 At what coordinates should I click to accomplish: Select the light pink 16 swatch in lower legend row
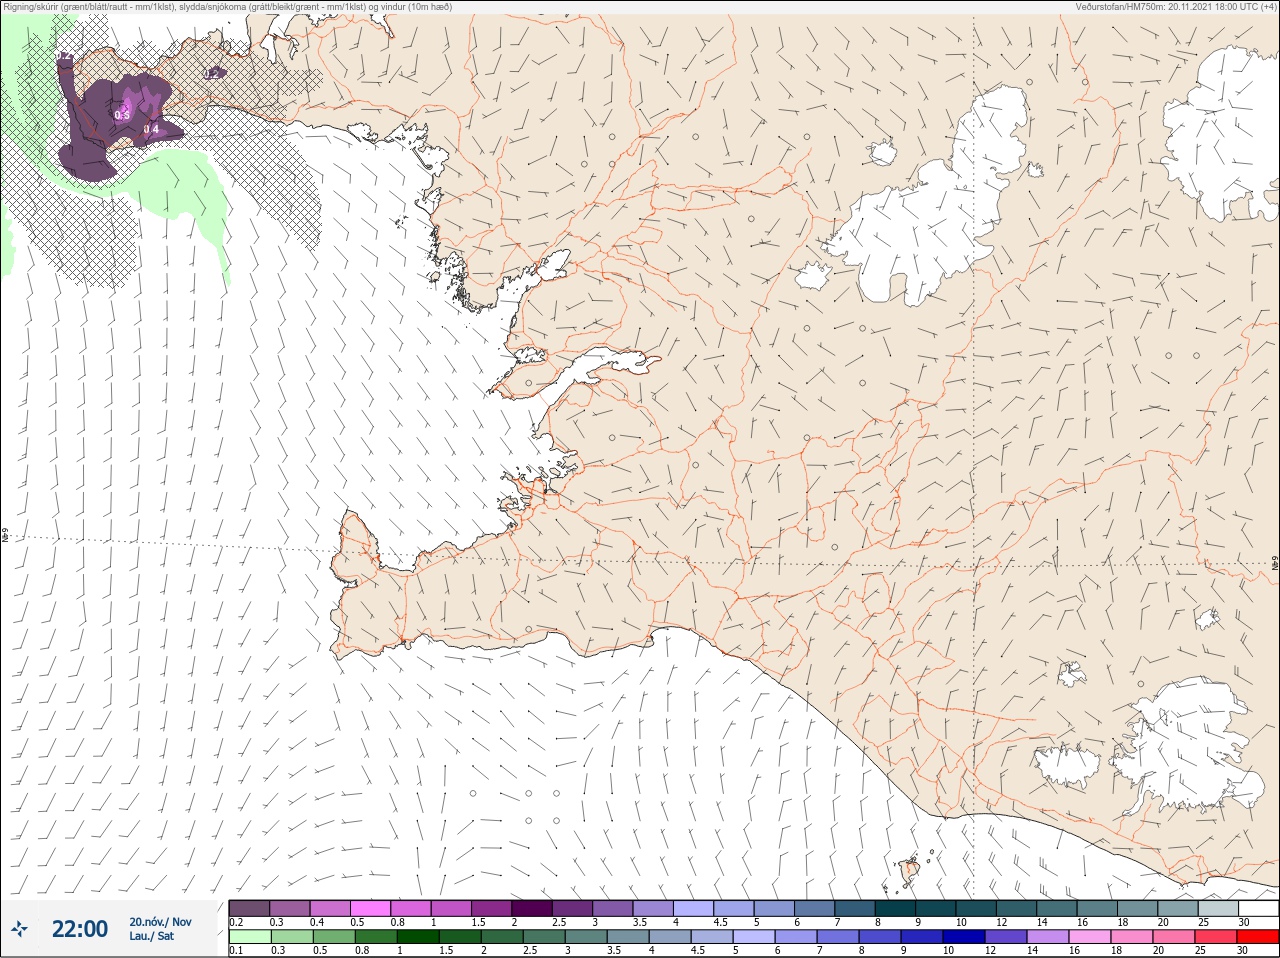[1089, 937]
